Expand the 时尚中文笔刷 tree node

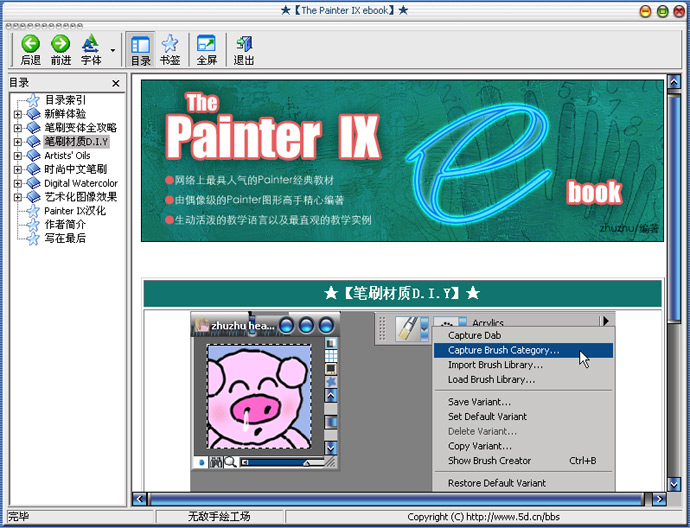click(17, 169)
